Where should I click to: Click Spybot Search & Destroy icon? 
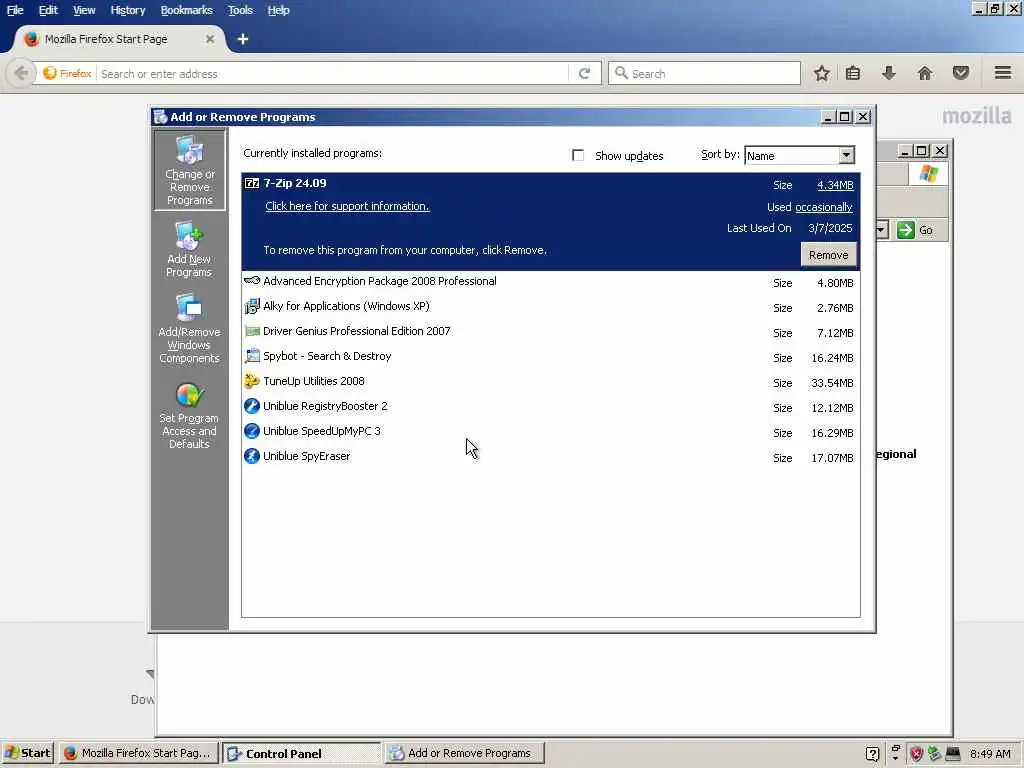[252, 357]
